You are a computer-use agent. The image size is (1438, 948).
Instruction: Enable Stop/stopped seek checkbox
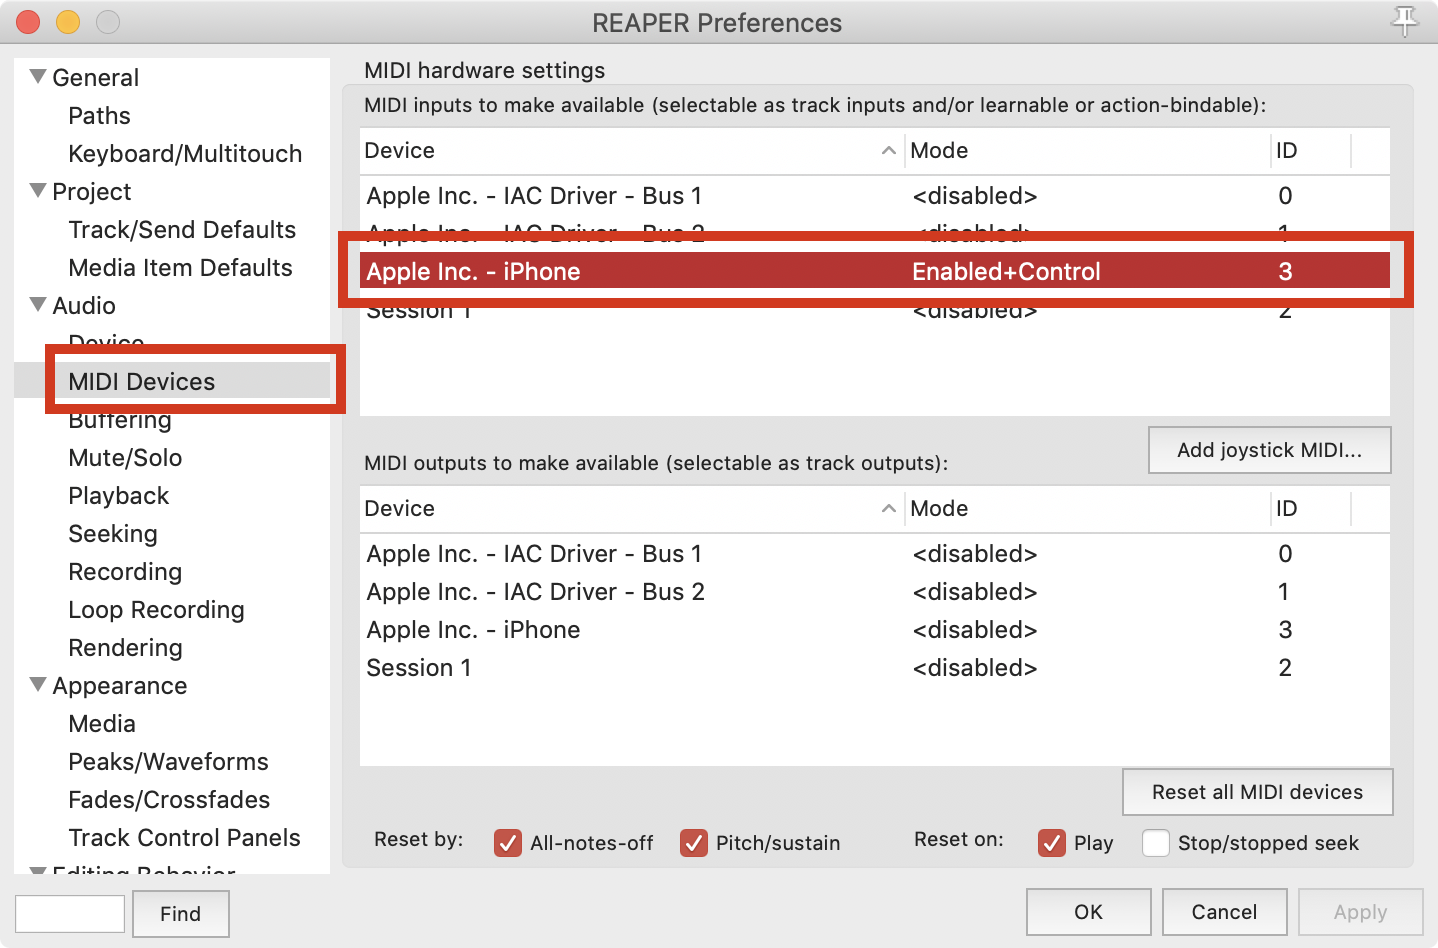[x=1156, y=843]
